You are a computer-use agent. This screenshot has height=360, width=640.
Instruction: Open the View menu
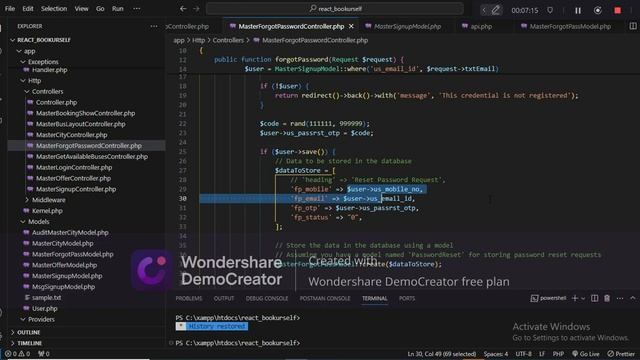pos(81,9)
